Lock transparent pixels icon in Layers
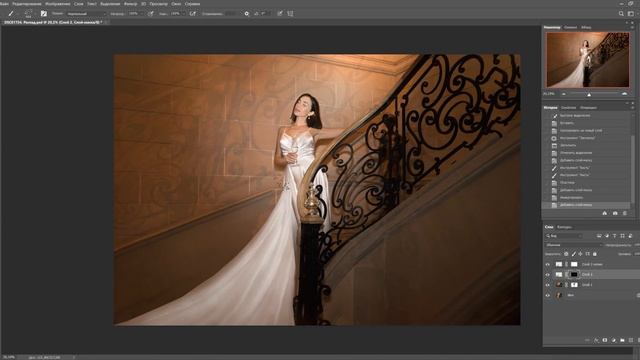The height and width of the screenshot is (360, 640). click(x=566, y=254)
